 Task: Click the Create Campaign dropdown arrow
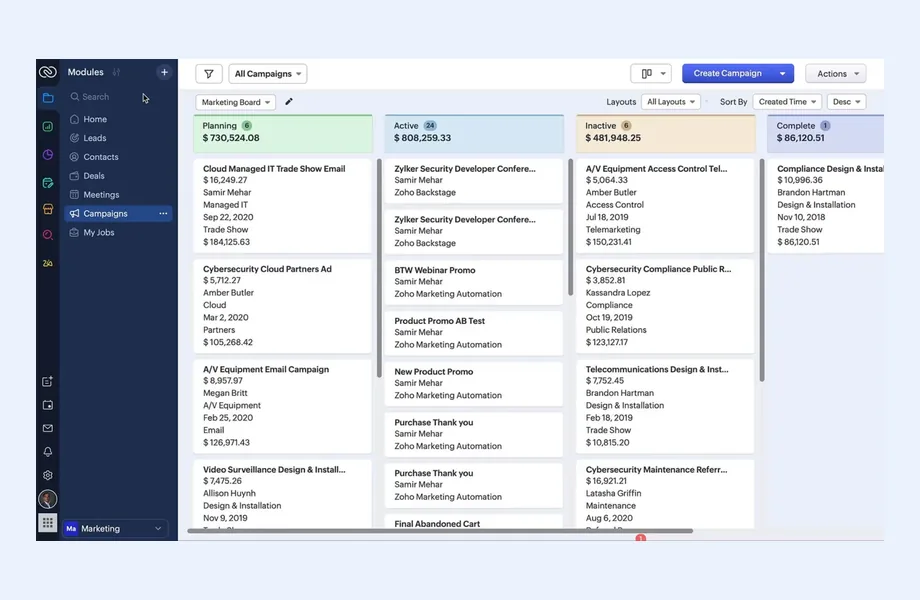[782, 73]
